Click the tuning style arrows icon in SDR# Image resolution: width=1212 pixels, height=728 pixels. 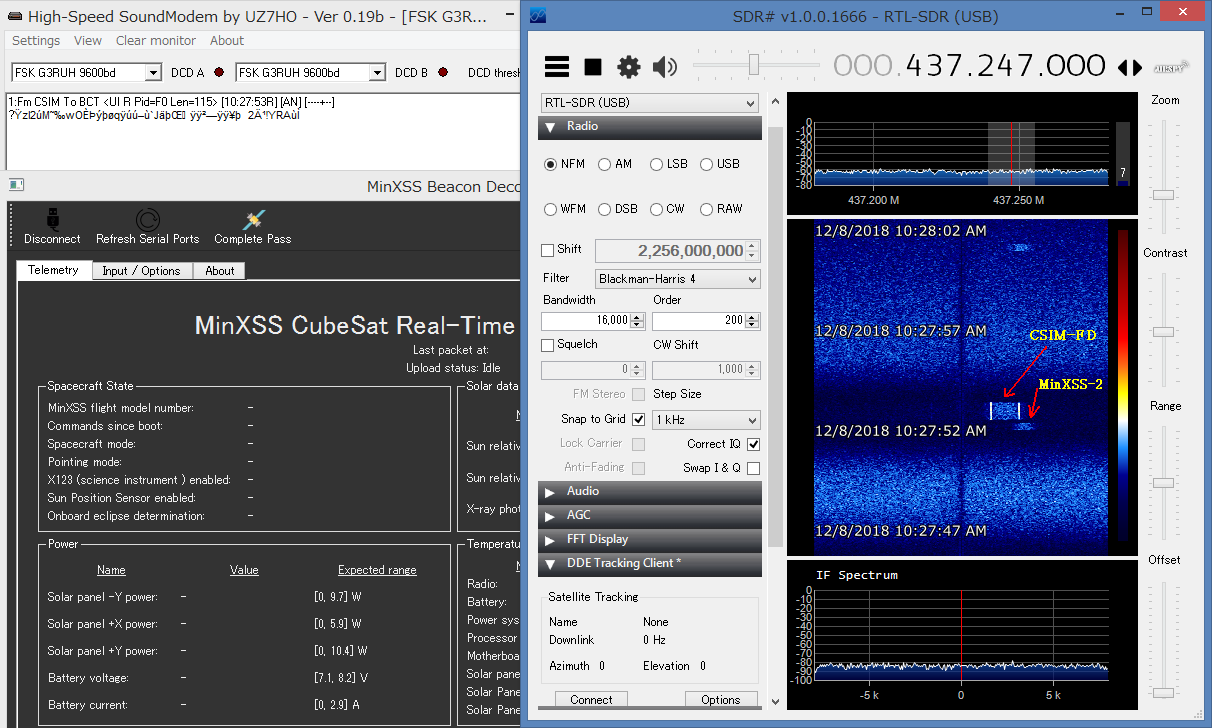pyautogui.click(x=1130, y=67)
